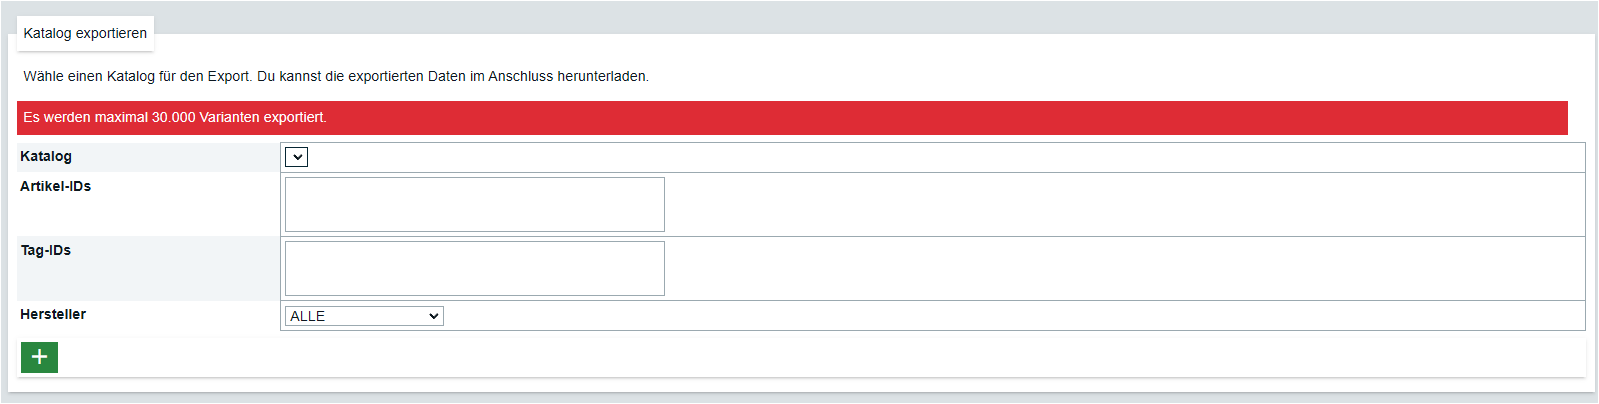
Task: Click the Tag-IDs field label
Action: click(46, 250)
